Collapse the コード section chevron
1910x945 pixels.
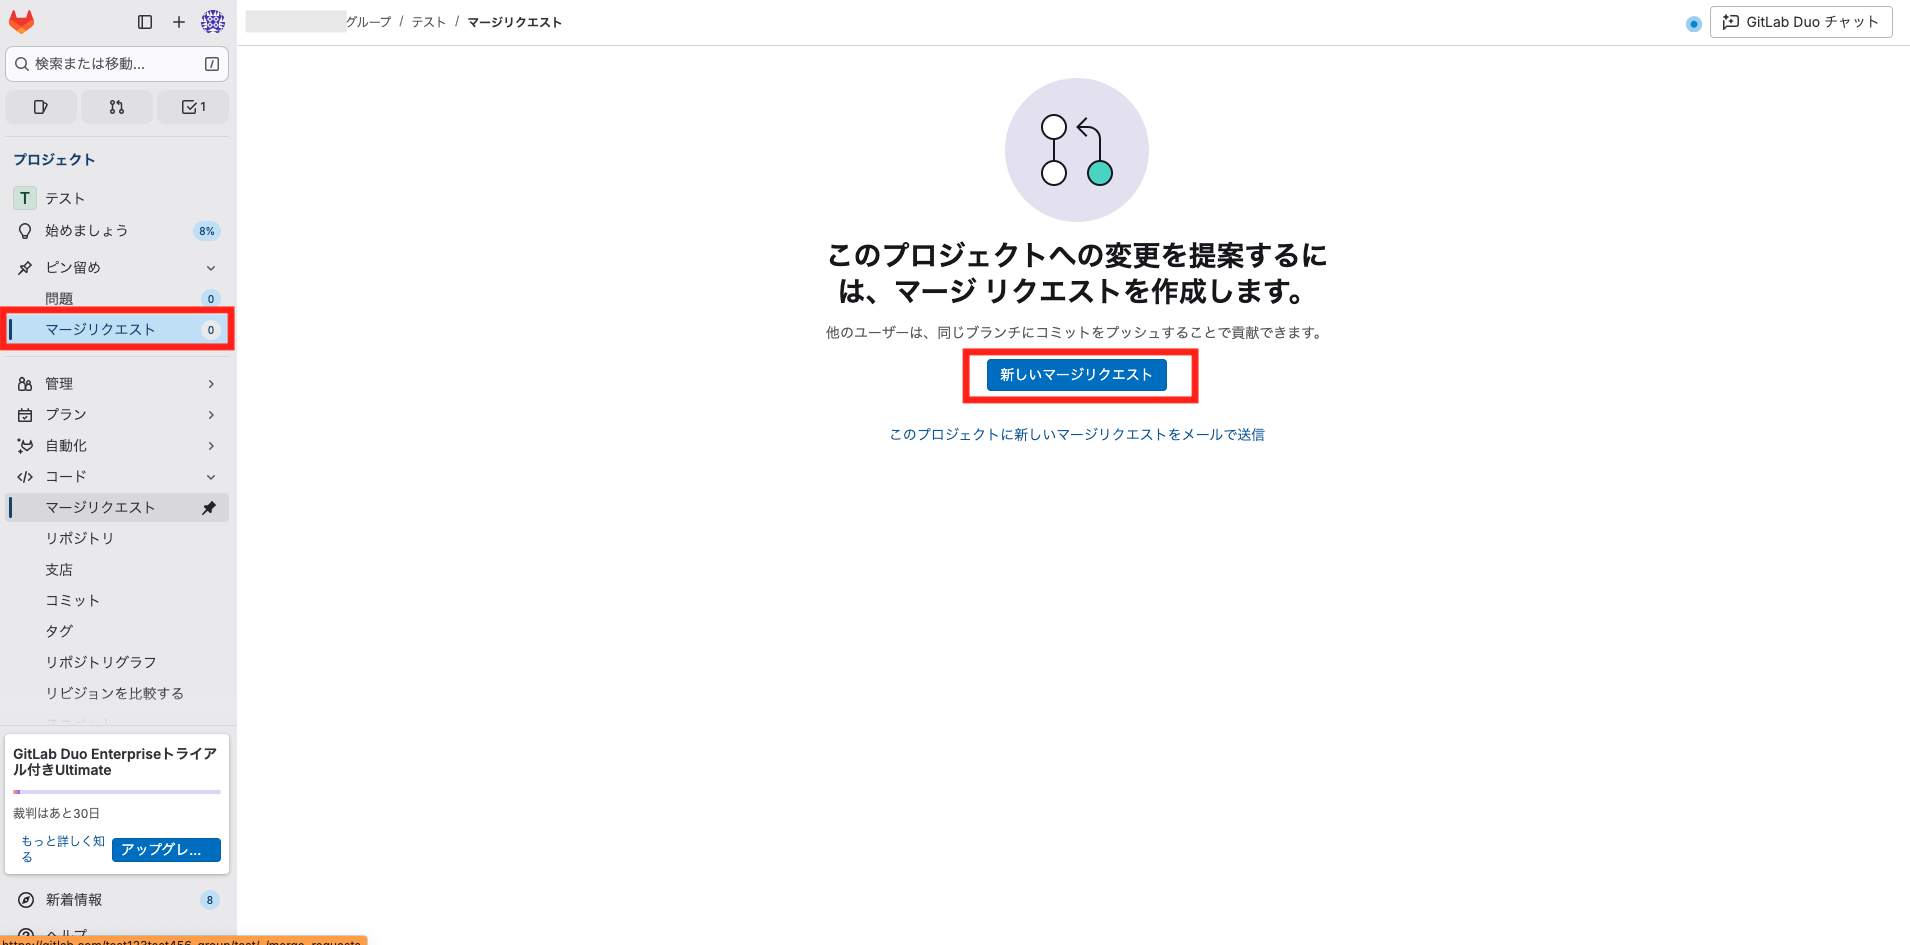tap(211, 477)
